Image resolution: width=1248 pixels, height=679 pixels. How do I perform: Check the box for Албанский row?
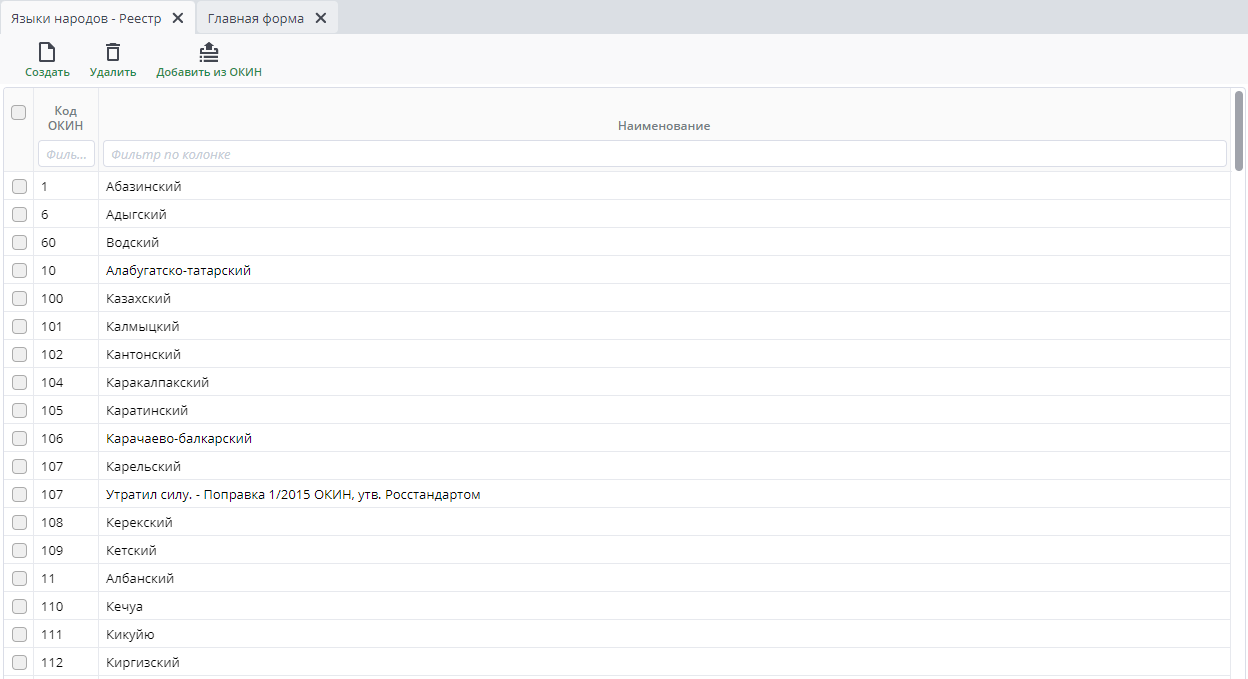click(x=19, y=578)
